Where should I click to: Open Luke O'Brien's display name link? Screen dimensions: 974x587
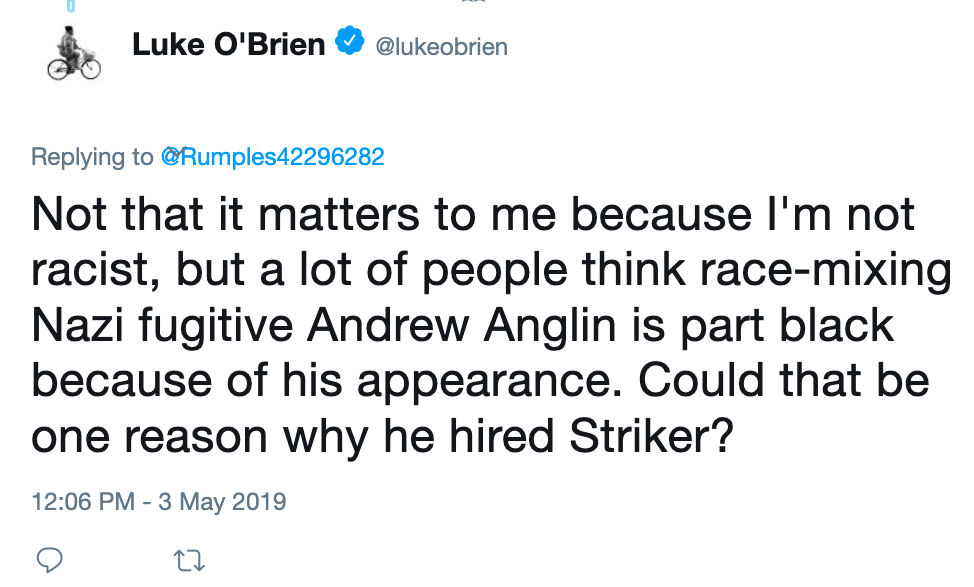click(229, 45)
